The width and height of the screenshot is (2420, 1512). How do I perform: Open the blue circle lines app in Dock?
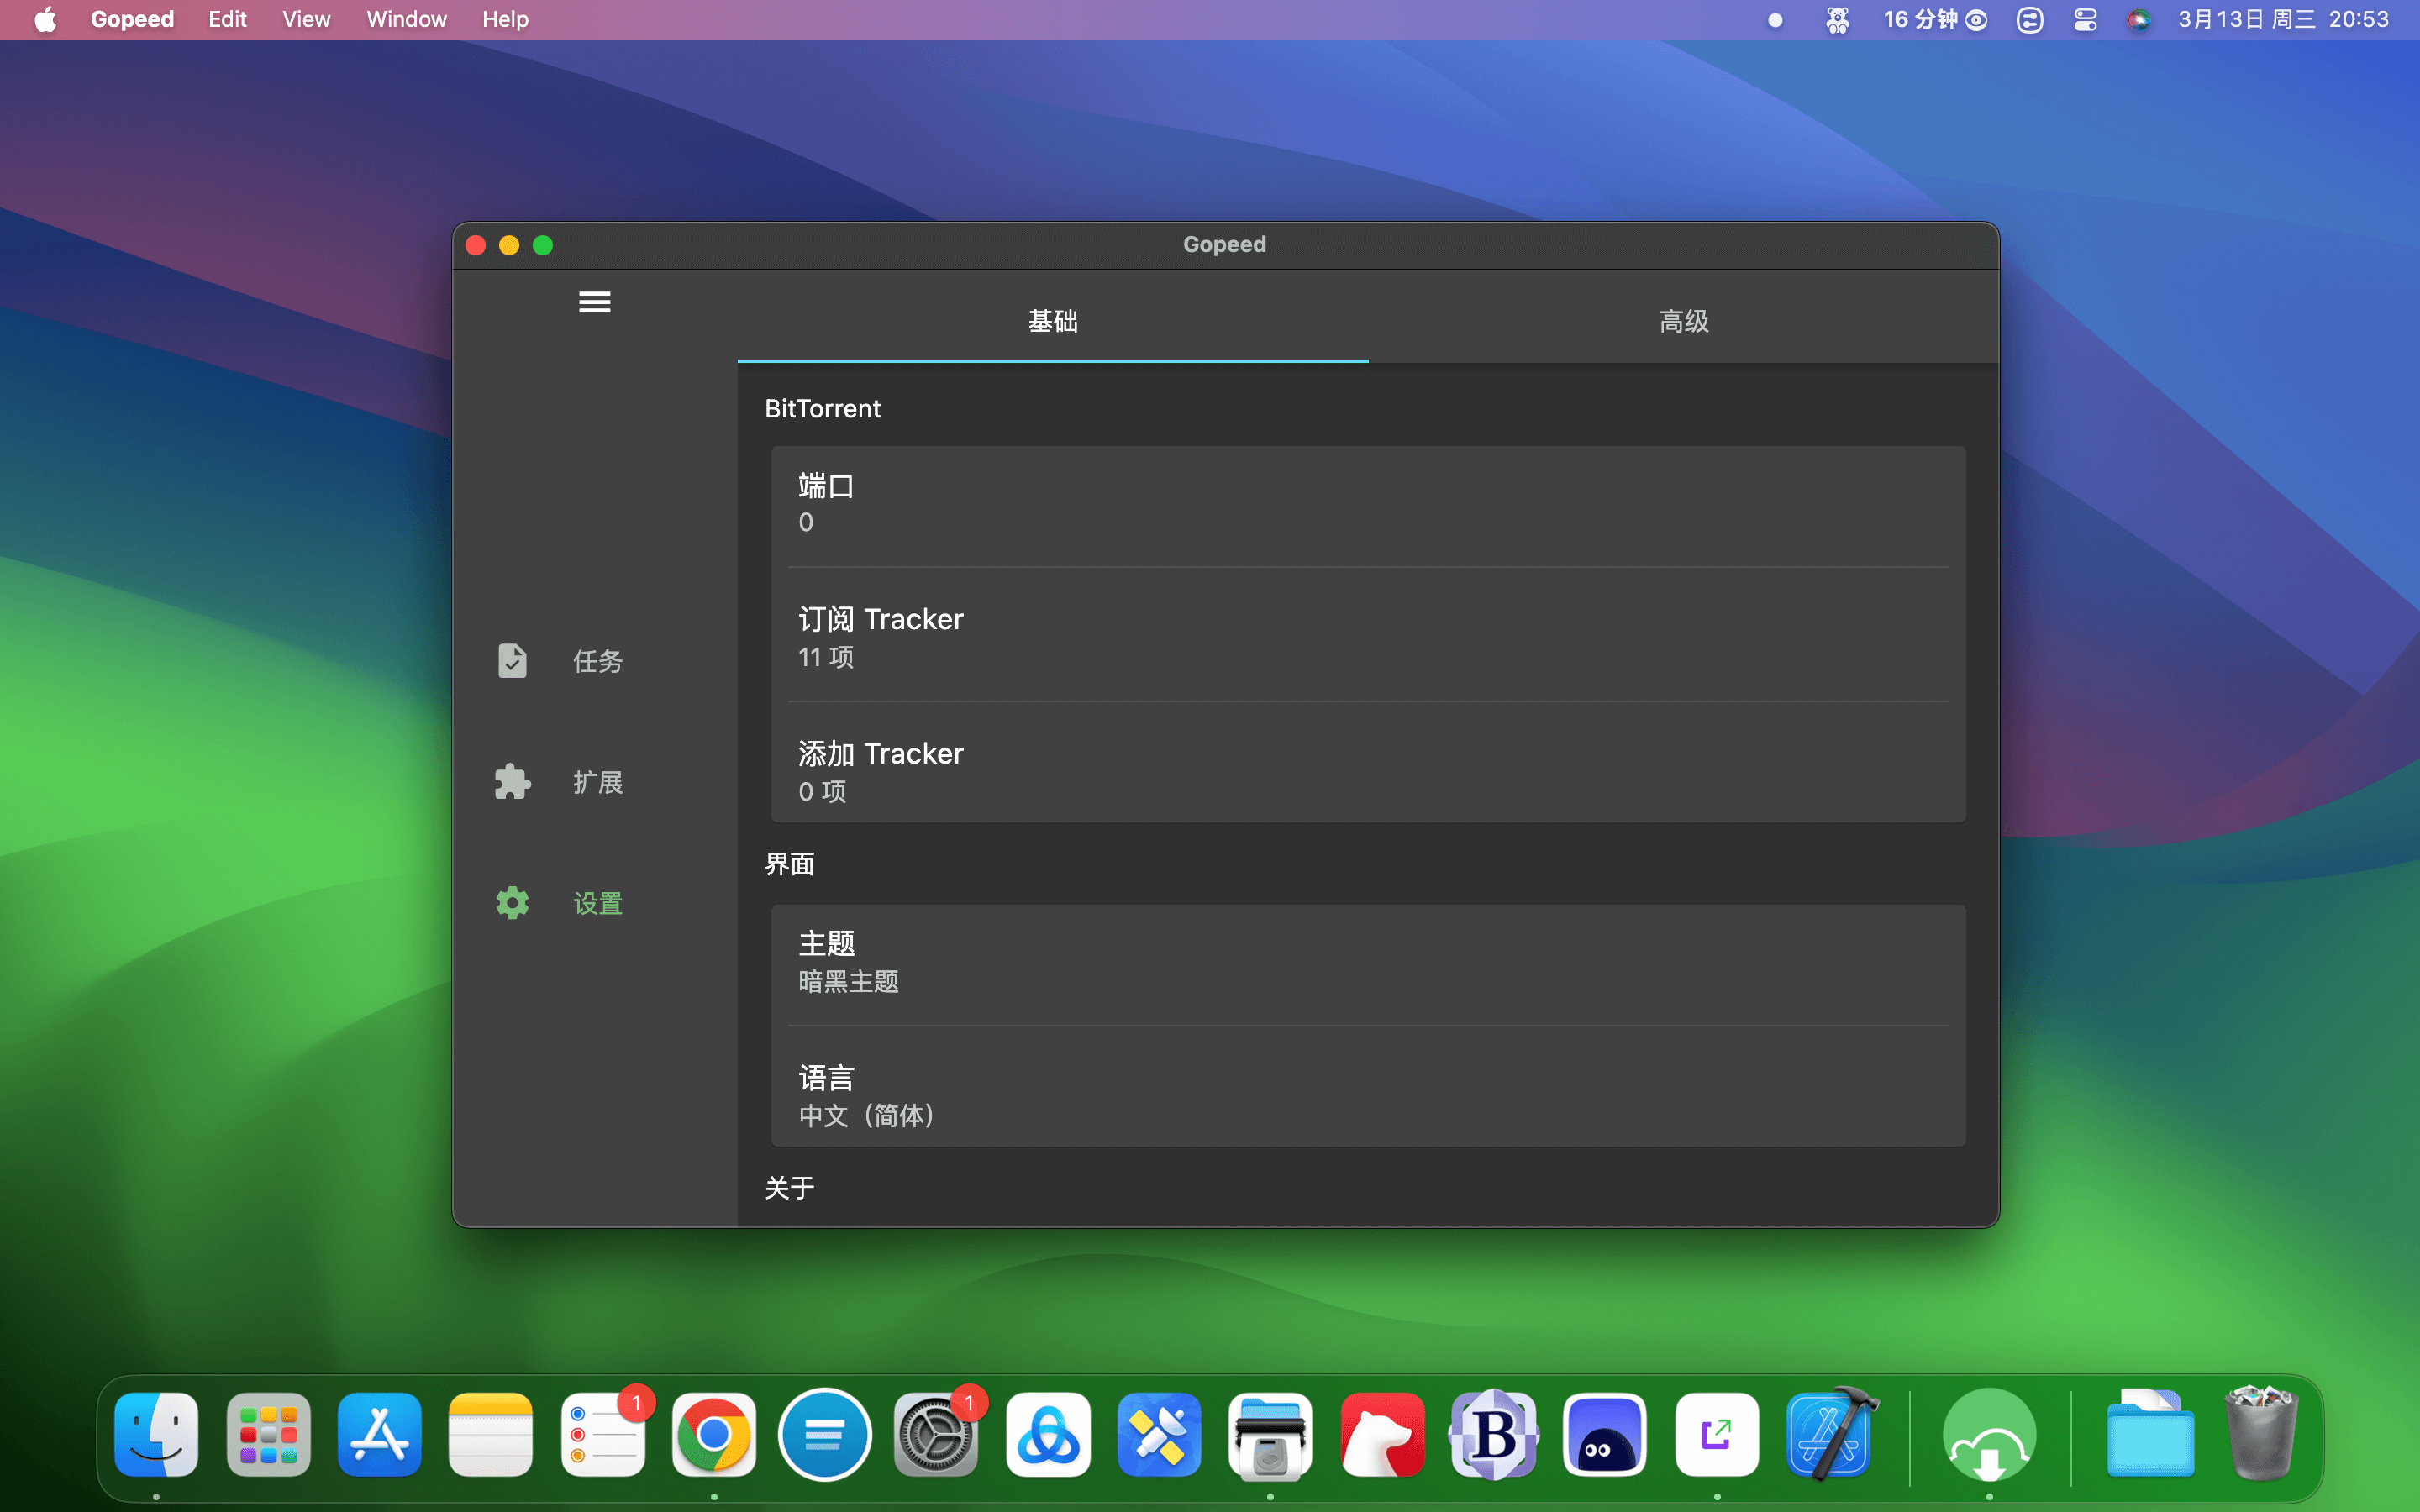click(824, 1434)
